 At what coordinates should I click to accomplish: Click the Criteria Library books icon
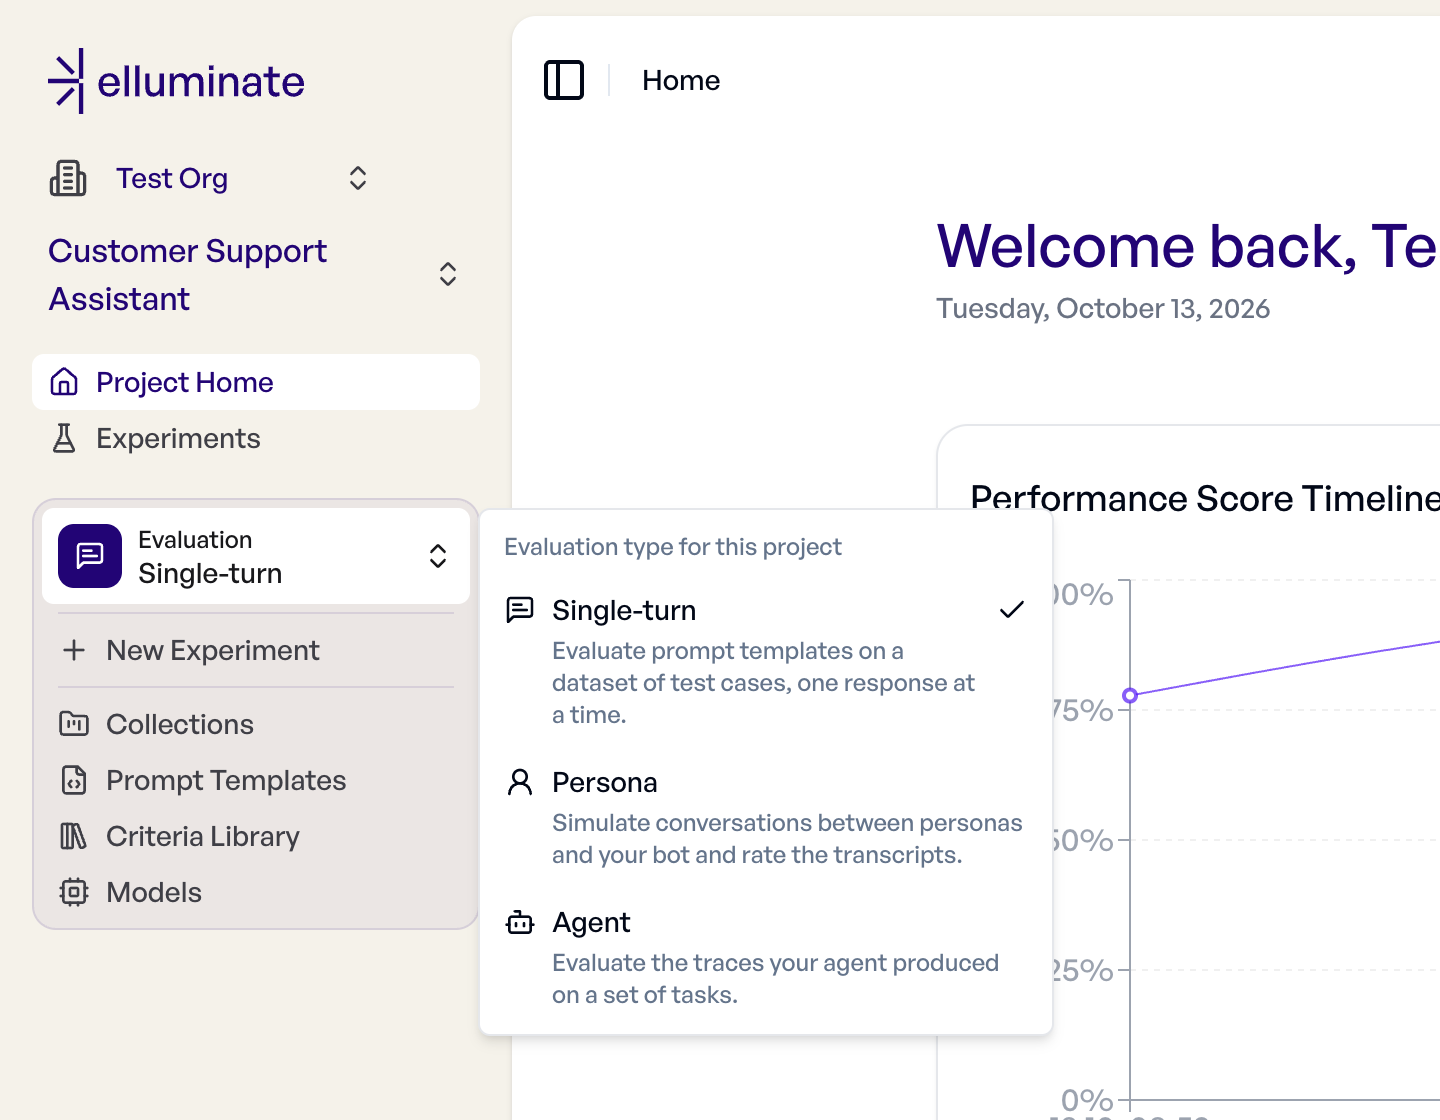74,836
